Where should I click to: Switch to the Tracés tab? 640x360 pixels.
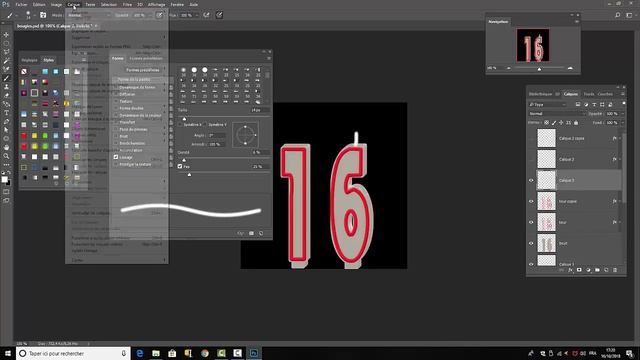(x=589, y=94)
